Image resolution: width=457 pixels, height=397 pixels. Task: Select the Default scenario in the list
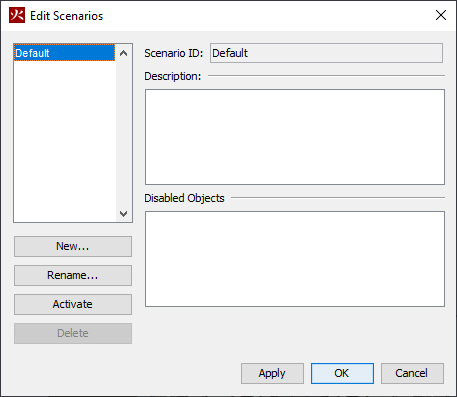point(64,53)
